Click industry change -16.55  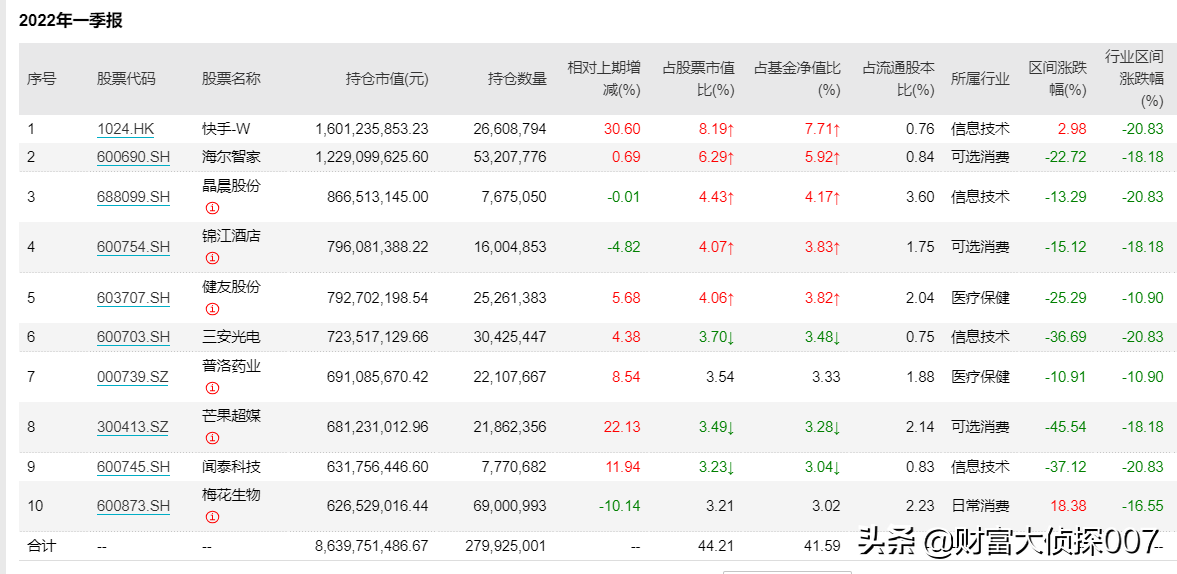tap(1142, 506)
